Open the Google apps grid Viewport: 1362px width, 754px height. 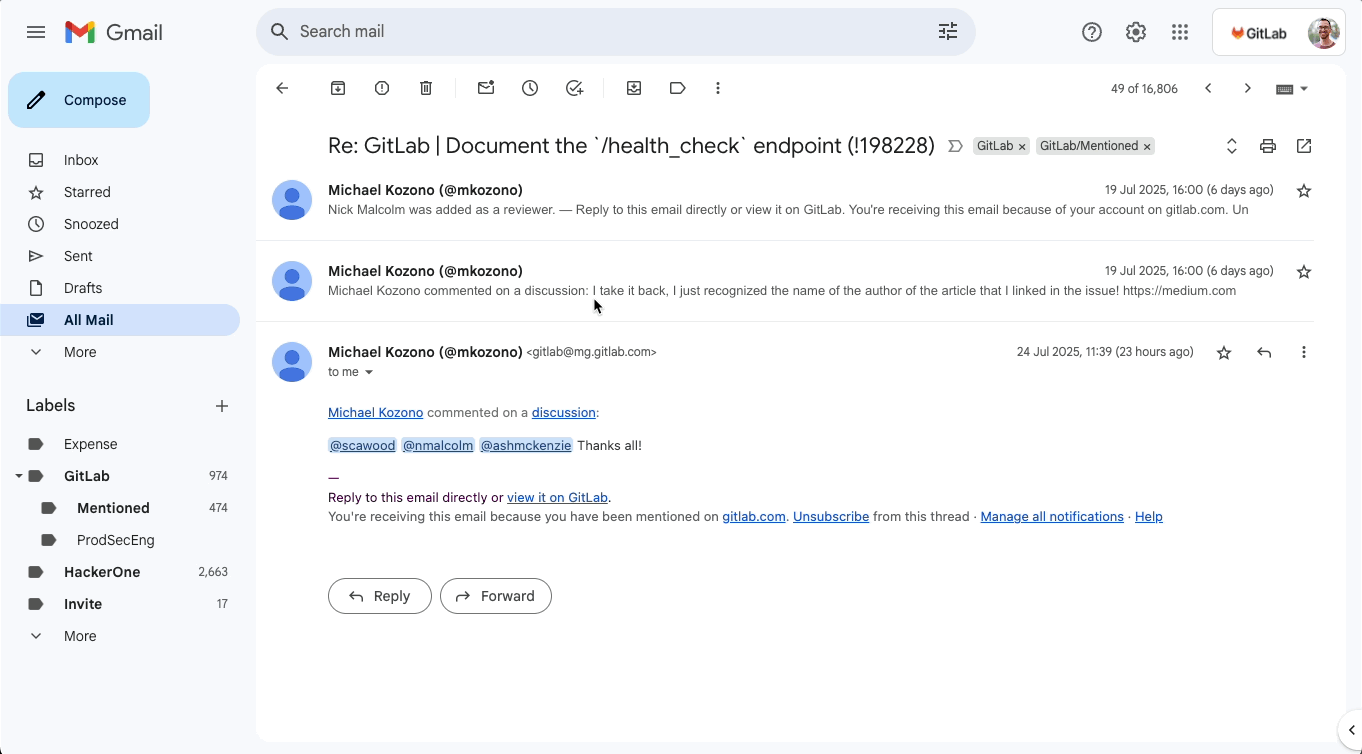click(1180, 32)
